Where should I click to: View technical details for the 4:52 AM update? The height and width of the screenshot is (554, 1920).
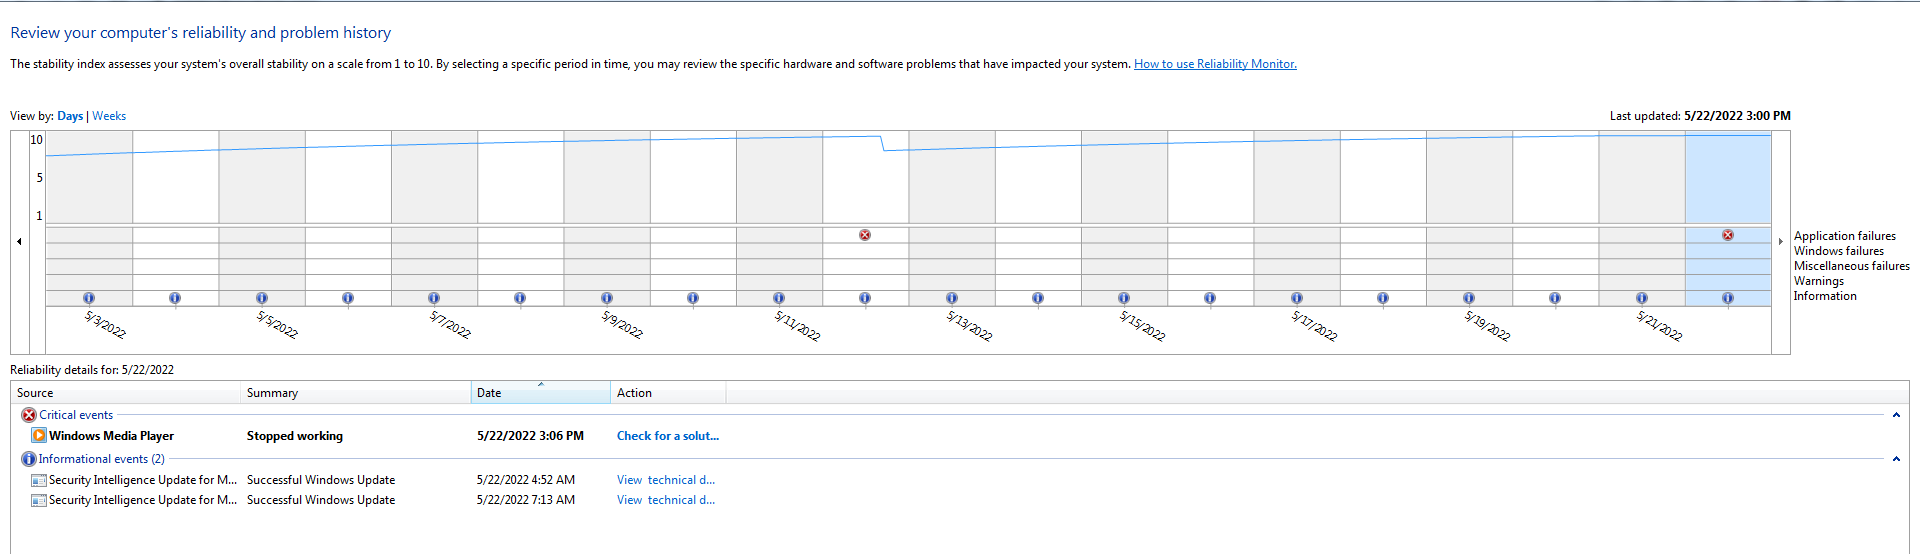[666, 480]
